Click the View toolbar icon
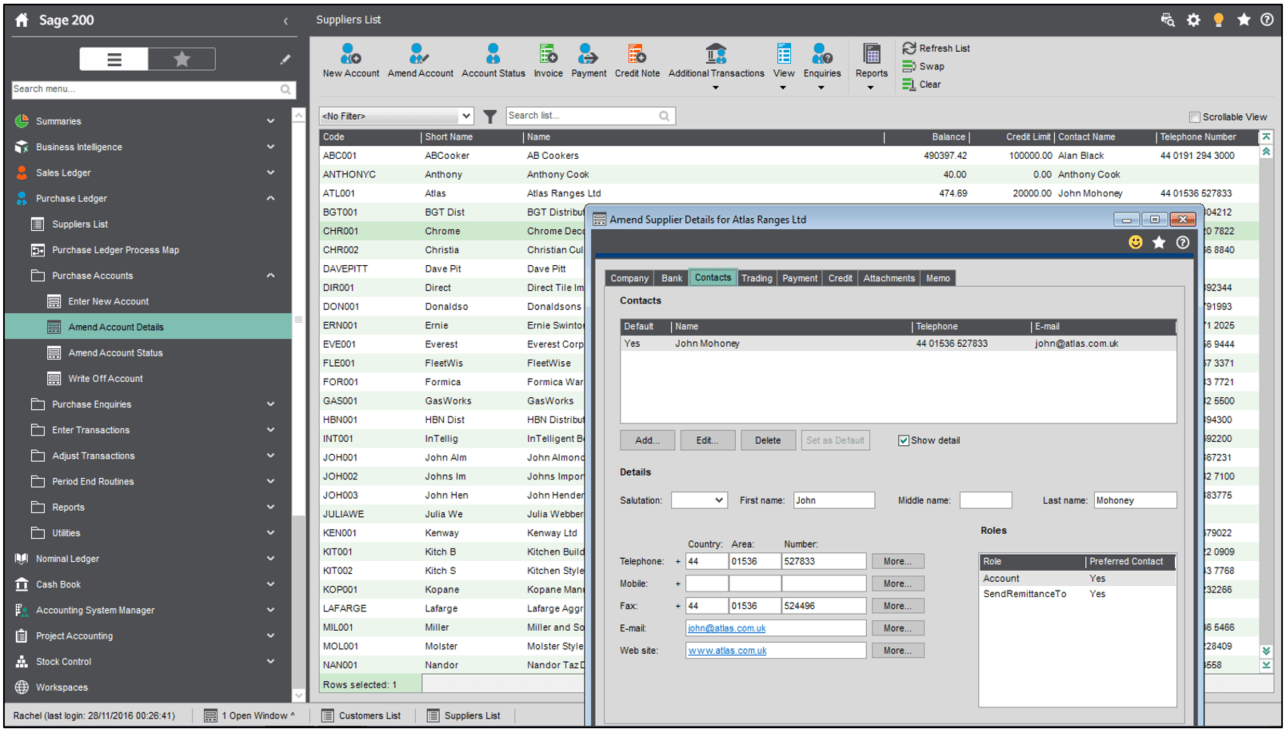The width and height of the screenshot is (1287, 732). coord(784,54)
